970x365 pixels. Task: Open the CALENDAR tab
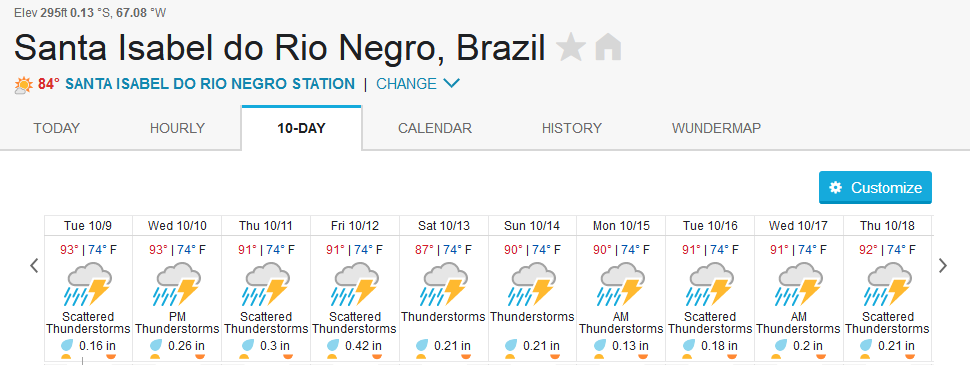[435, 128]
